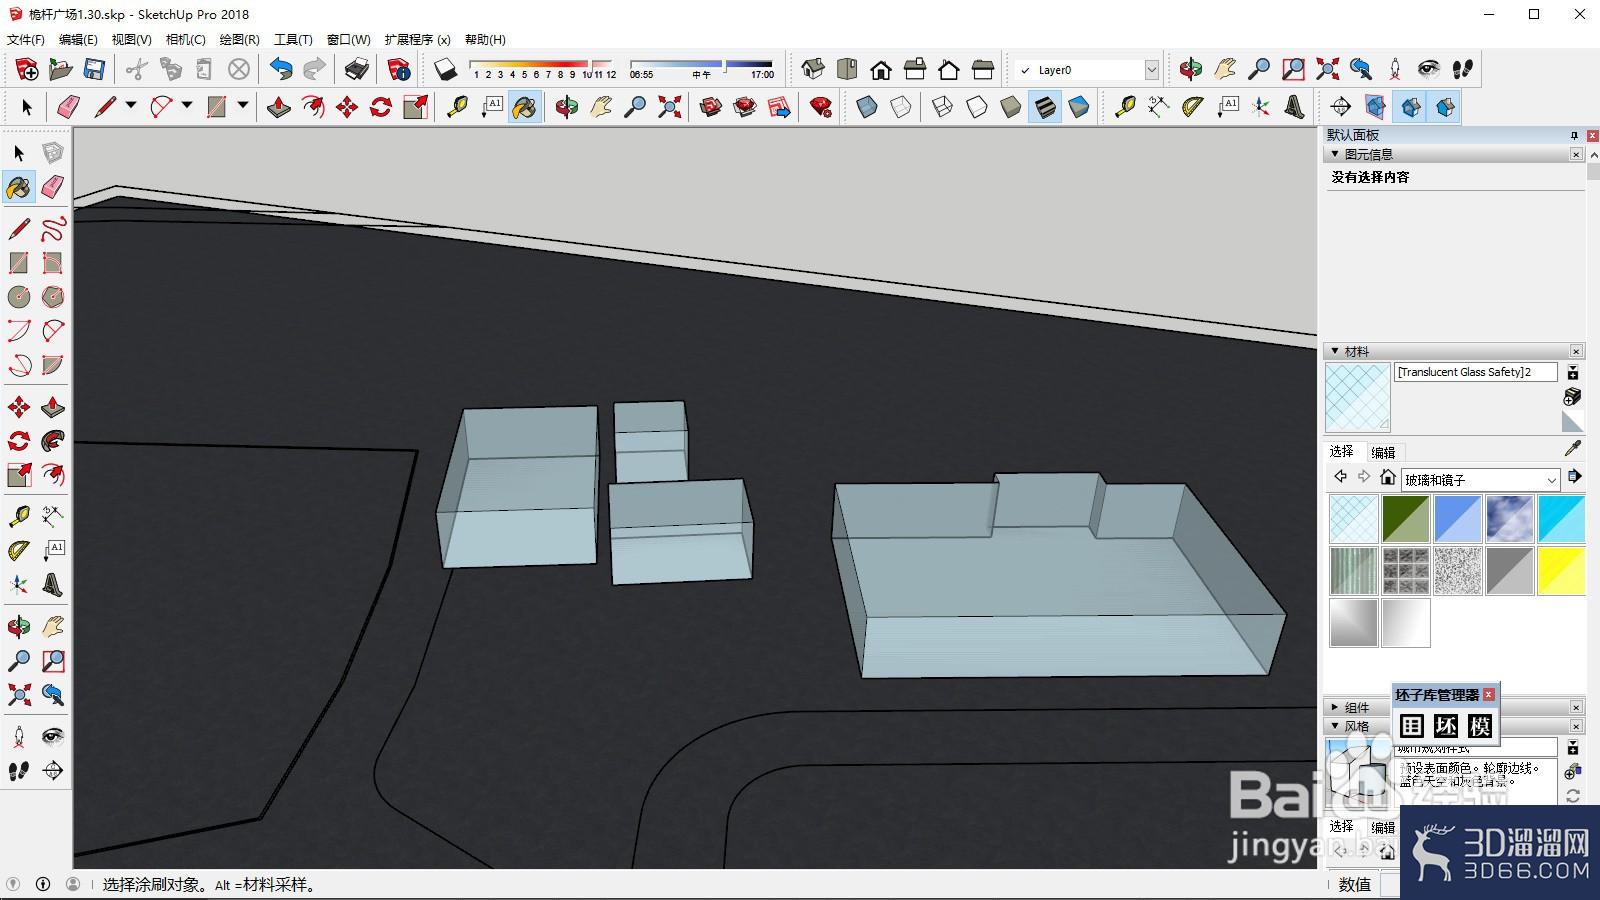Collapse the 风格 panel
The image size is (1600, 900).
click(x=1334, y=726)
